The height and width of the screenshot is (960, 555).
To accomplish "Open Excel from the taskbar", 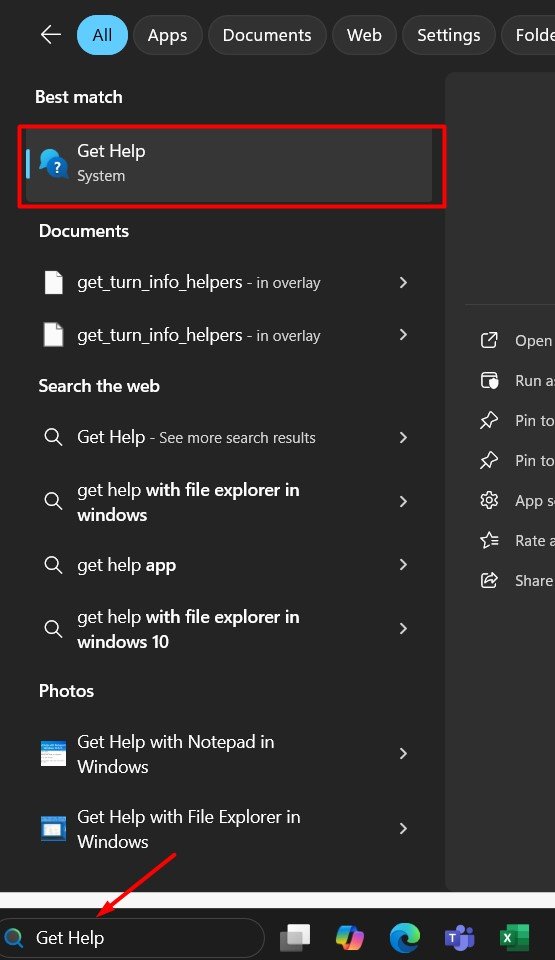I will tap(514, 937).
